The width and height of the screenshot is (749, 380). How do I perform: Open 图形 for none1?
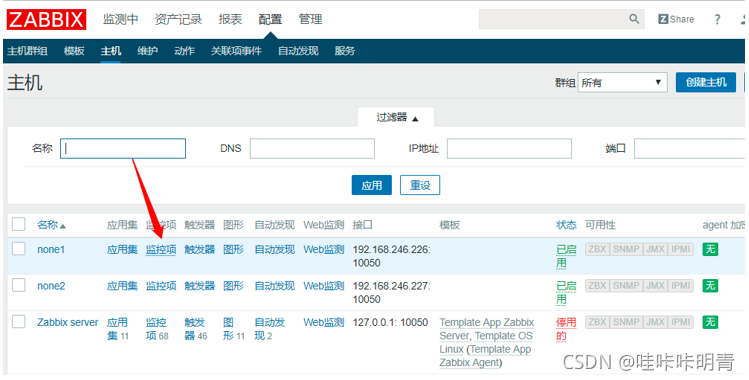pos(233,249)
